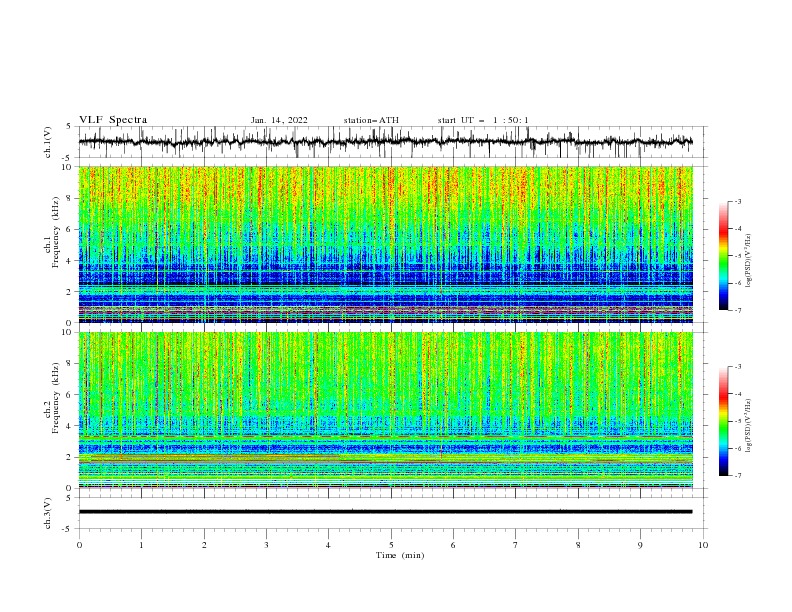Click the time axis tick label '0'
The width and height of the screenshot is (792, 612).
tap(79, 545)
